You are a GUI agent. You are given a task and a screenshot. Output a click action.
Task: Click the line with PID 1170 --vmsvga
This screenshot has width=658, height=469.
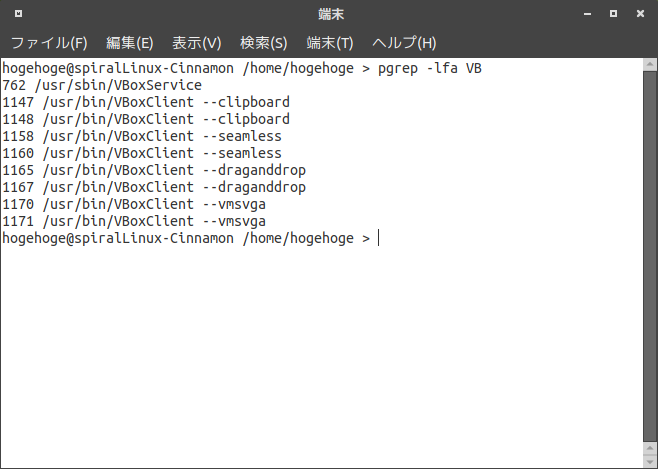(134, 204)
